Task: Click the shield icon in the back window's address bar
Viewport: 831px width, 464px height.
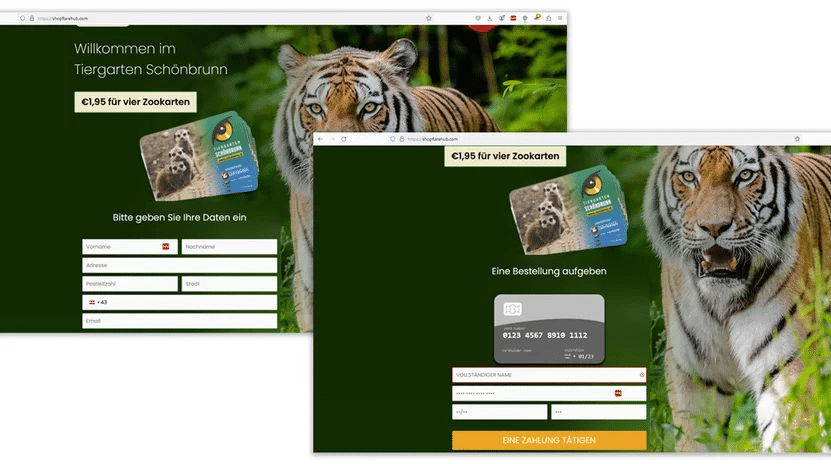Action: pyautogui.click(x=22, y=18)
